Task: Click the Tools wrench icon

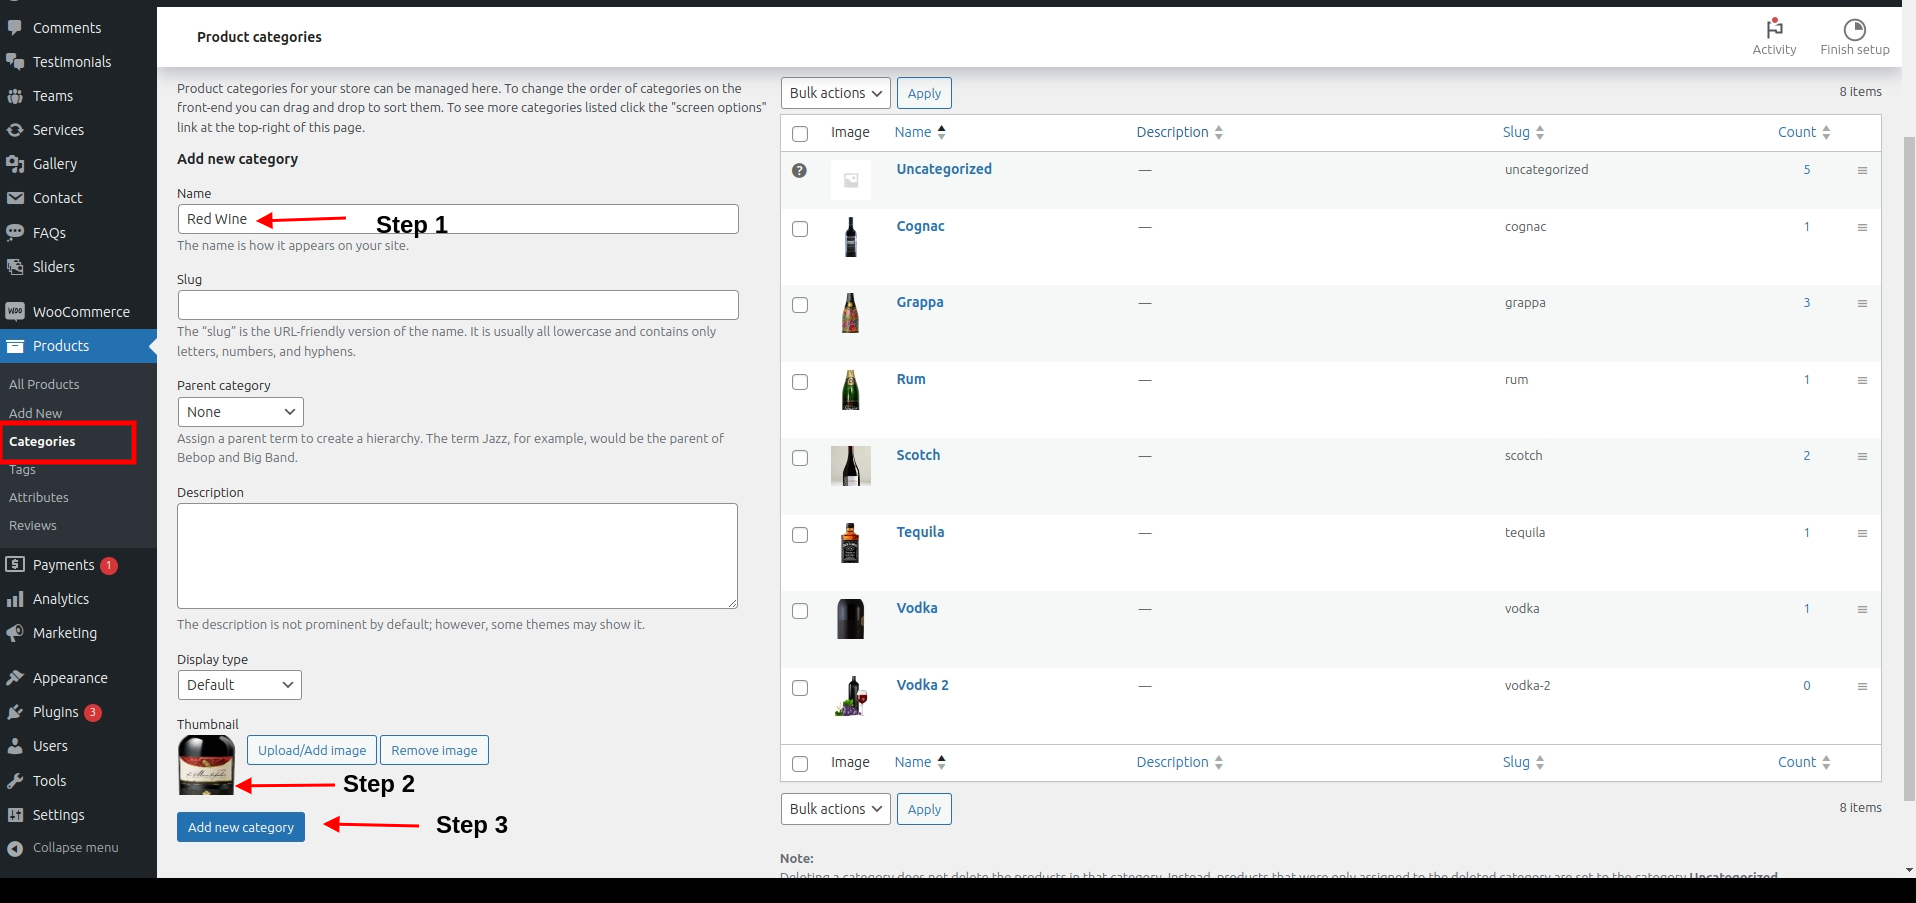Action: [x=15, y=781]
